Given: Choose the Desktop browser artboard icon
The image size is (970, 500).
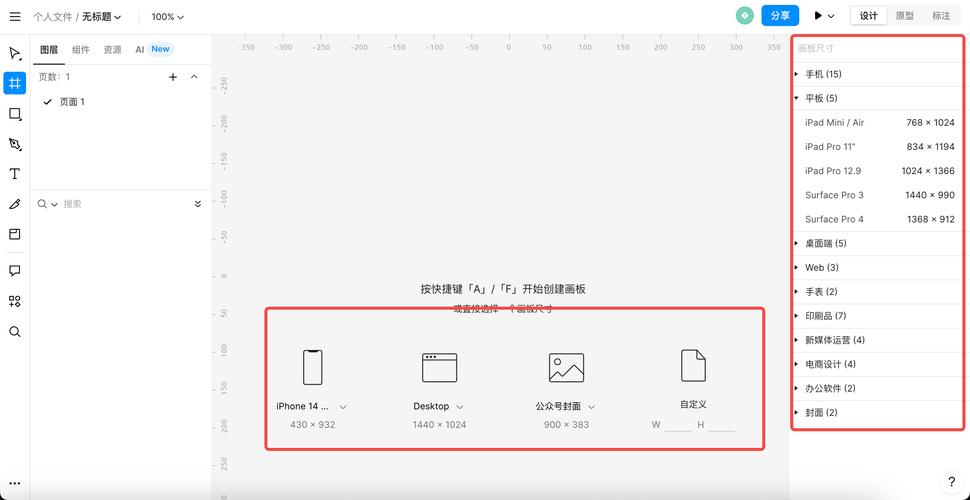Looking at the screenshot, I should pos(439,368).
